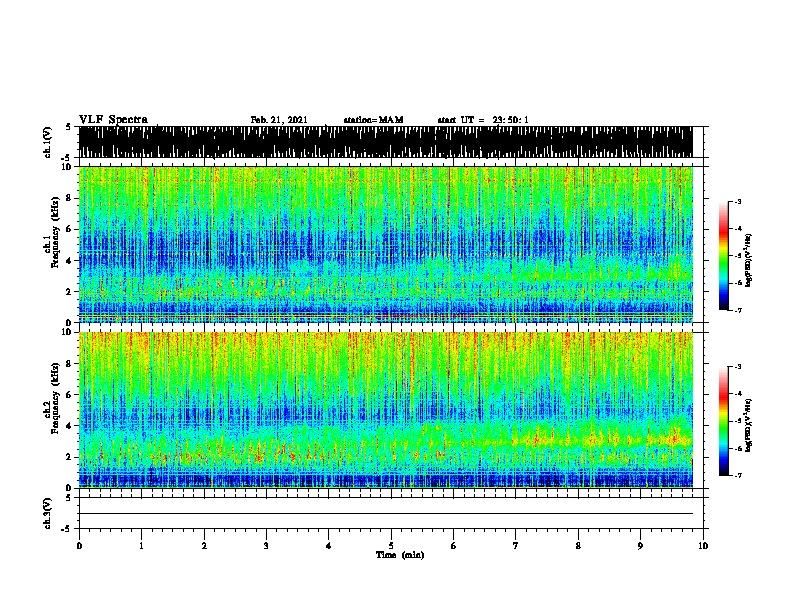Click the "5" time axis tick label
This screenshot has width=792, height=612.
[x=391, y=546]
